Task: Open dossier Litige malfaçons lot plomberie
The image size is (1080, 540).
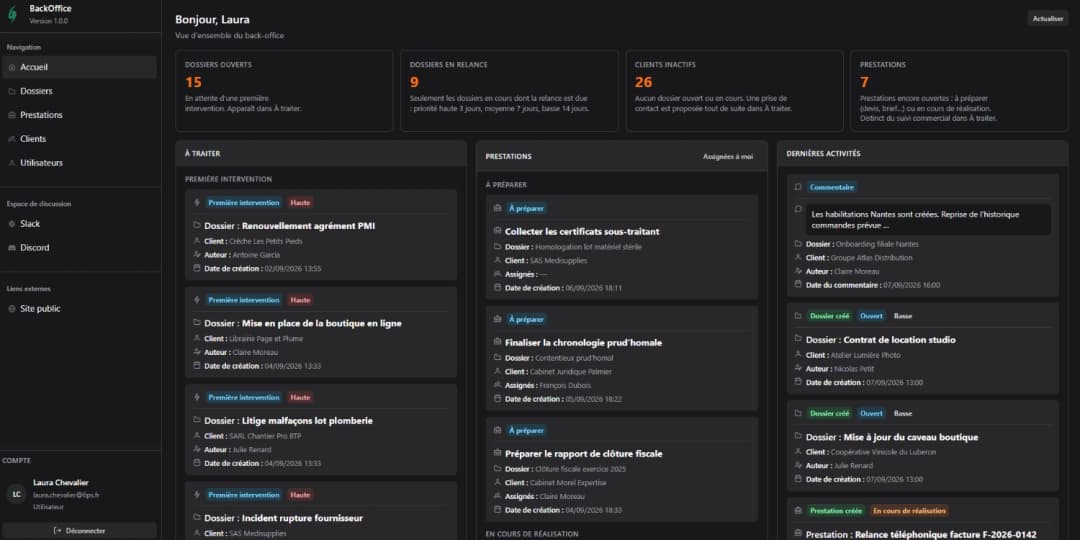Action: pos(321,430)
